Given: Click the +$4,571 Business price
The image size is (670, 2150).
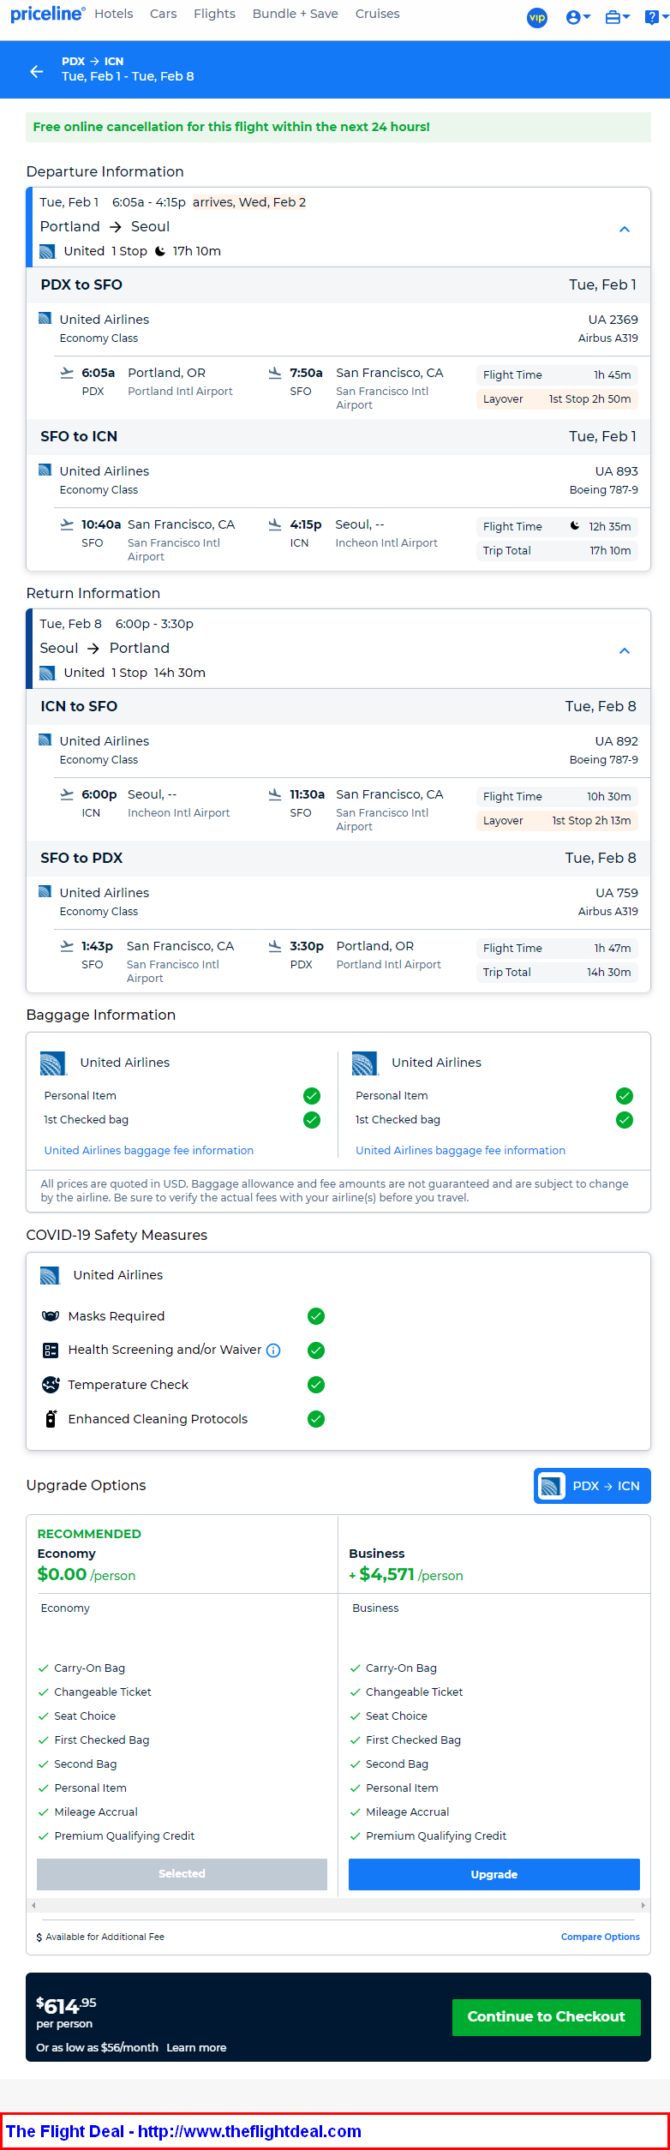Looking at the screenshot, I should coord(405,1574).
